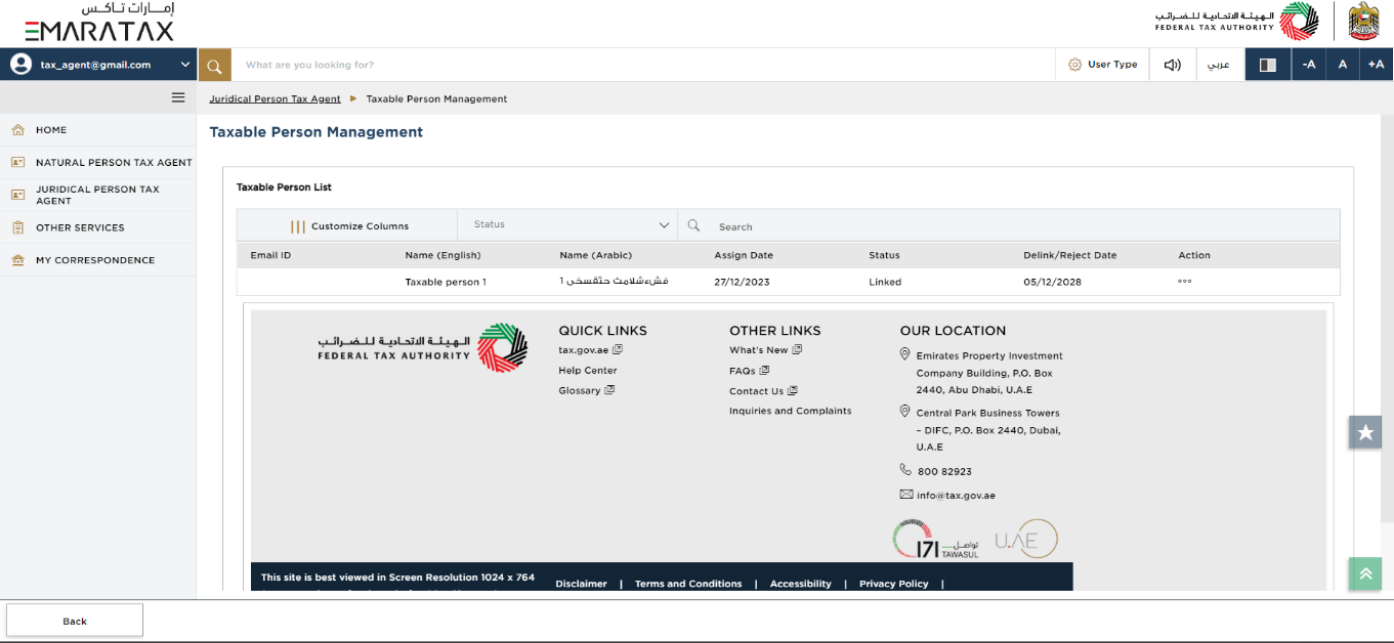Click the Natural Person Tax Agent icon
Viewport: 1394px width, 643px height.
tap(18, 162)
